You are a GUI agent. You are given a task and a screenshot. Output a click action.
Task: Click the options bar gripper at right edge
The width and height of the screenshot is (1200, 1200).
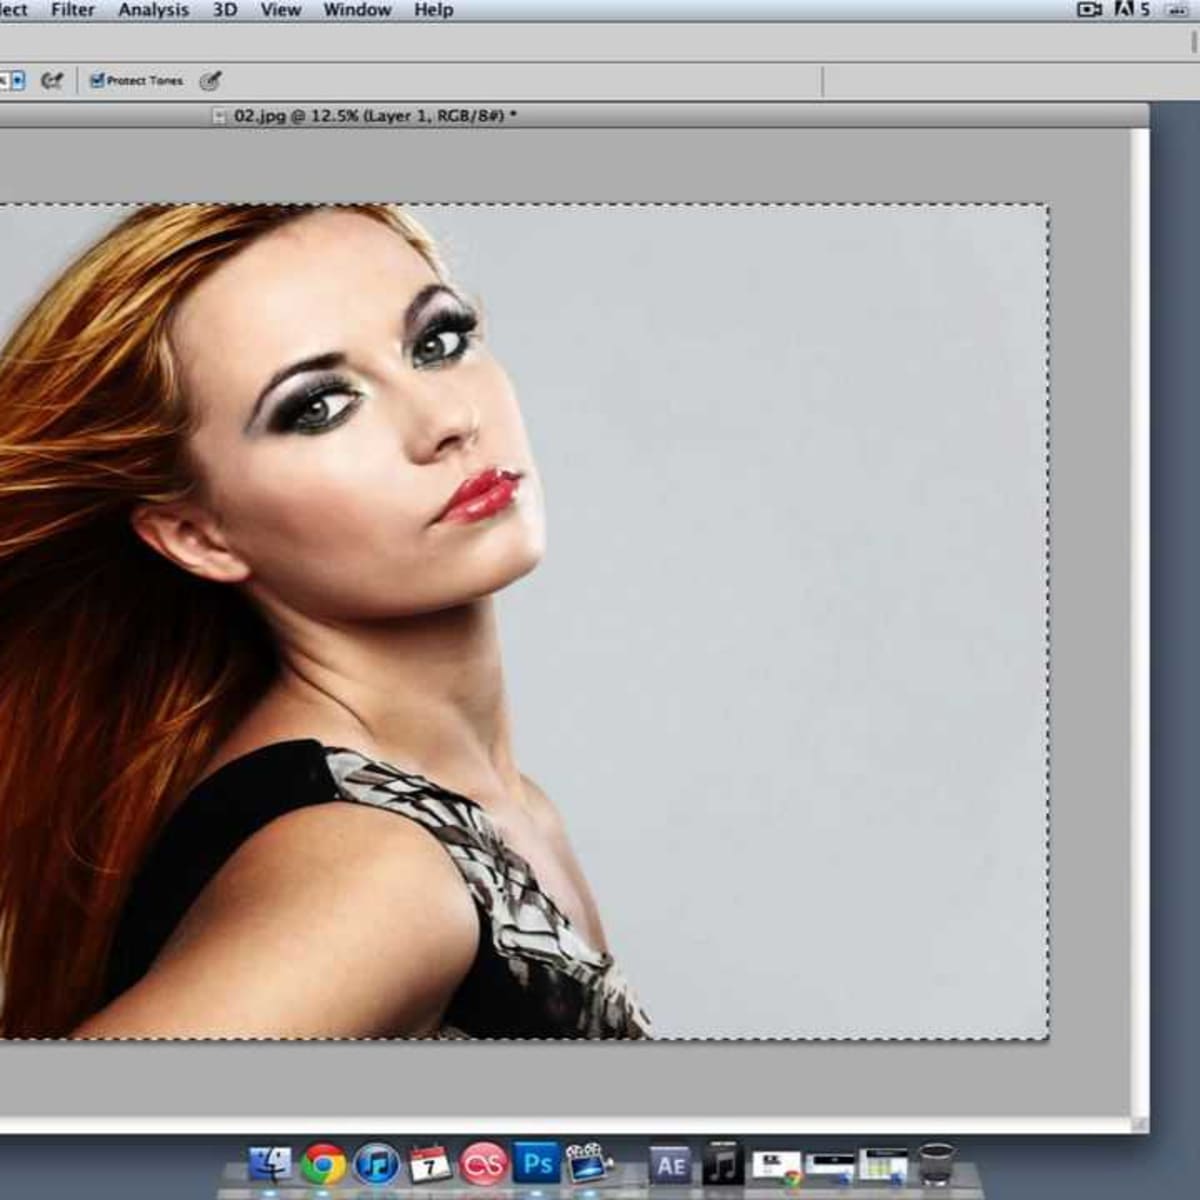pyautogui.click(x=1194, y=40)
